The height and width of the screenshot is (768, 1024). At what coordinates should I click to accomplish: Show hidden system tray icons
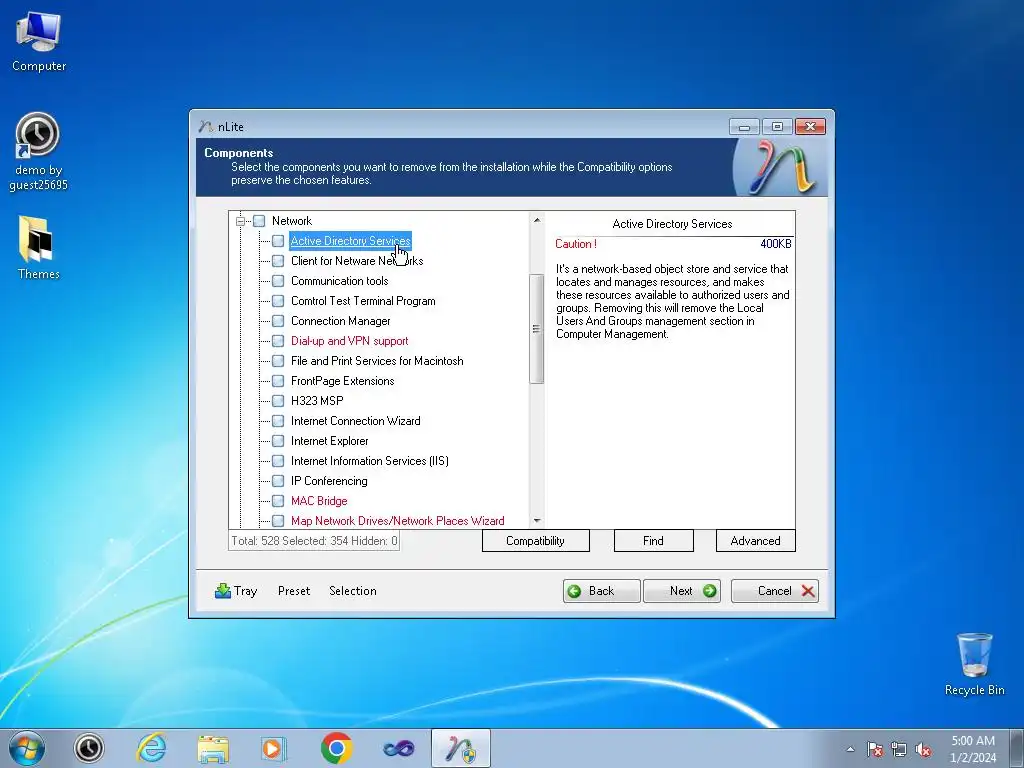850,749
